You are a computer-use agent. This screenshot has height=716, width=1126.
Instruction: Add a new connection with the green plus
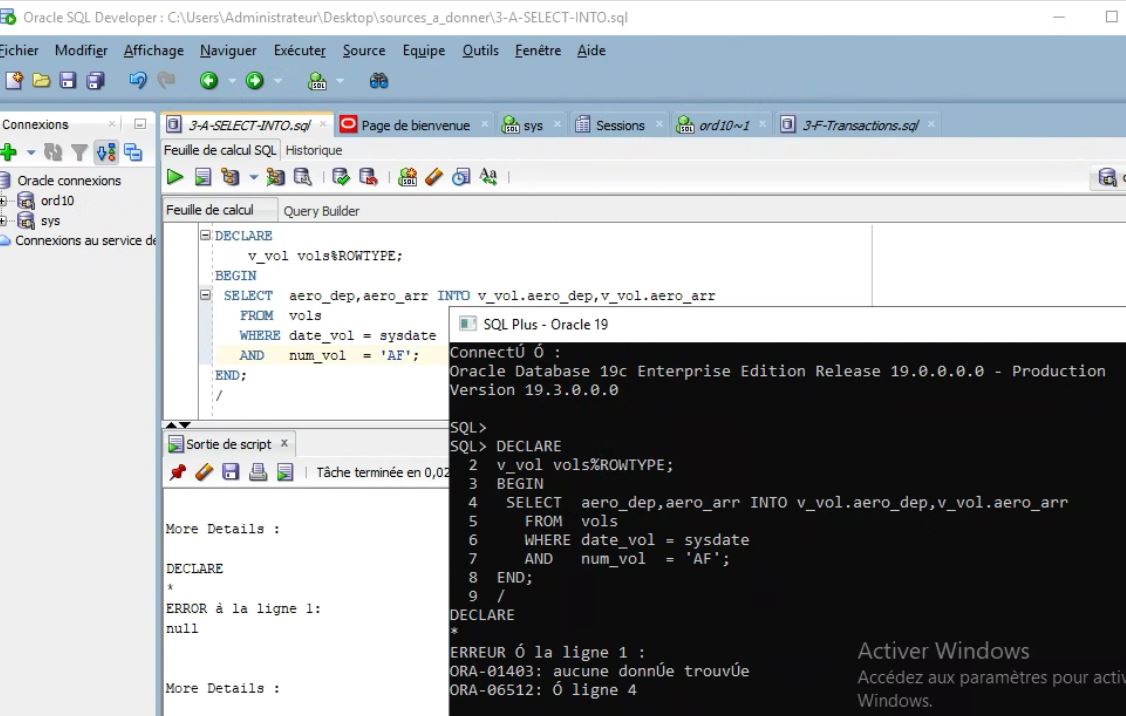(x=8, y=153)
